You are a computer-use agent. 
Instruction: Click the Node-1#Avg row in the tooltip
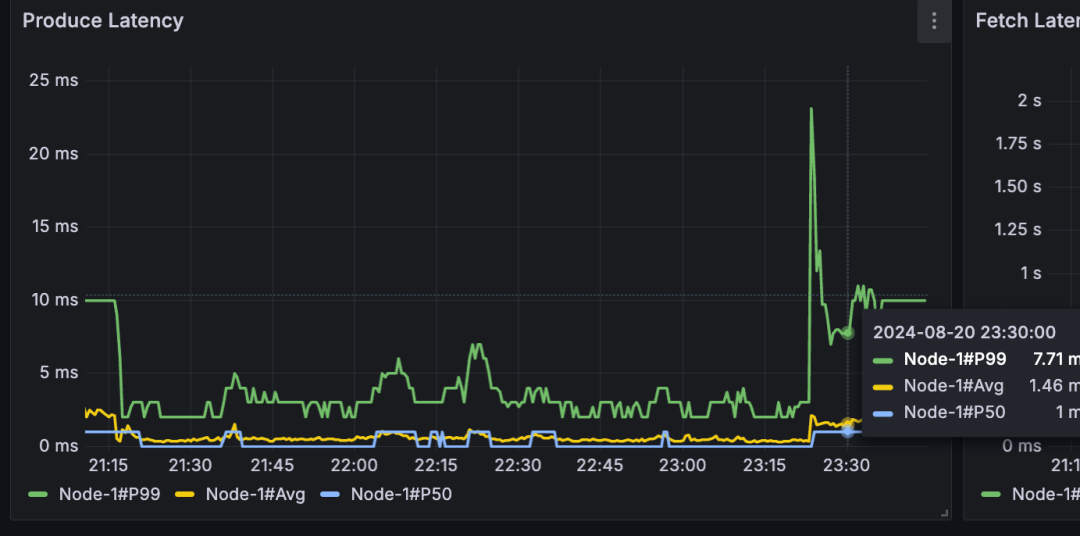click(976, 386)
